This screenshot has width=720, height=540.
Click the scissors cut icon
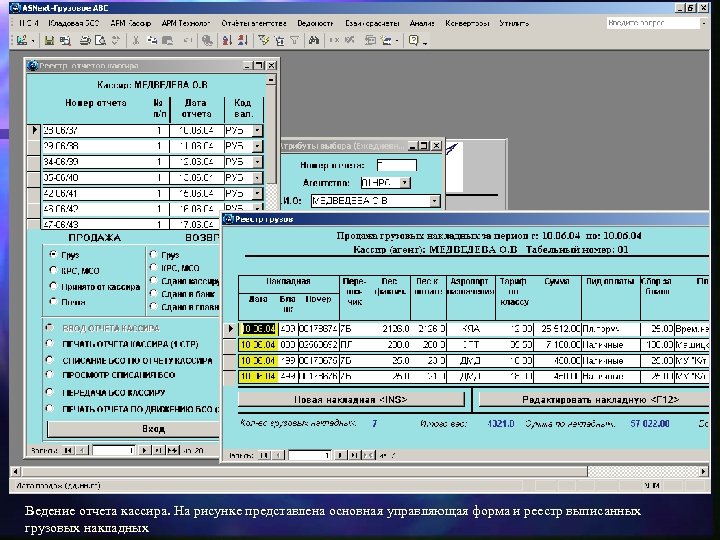click(x=135, y=41)
